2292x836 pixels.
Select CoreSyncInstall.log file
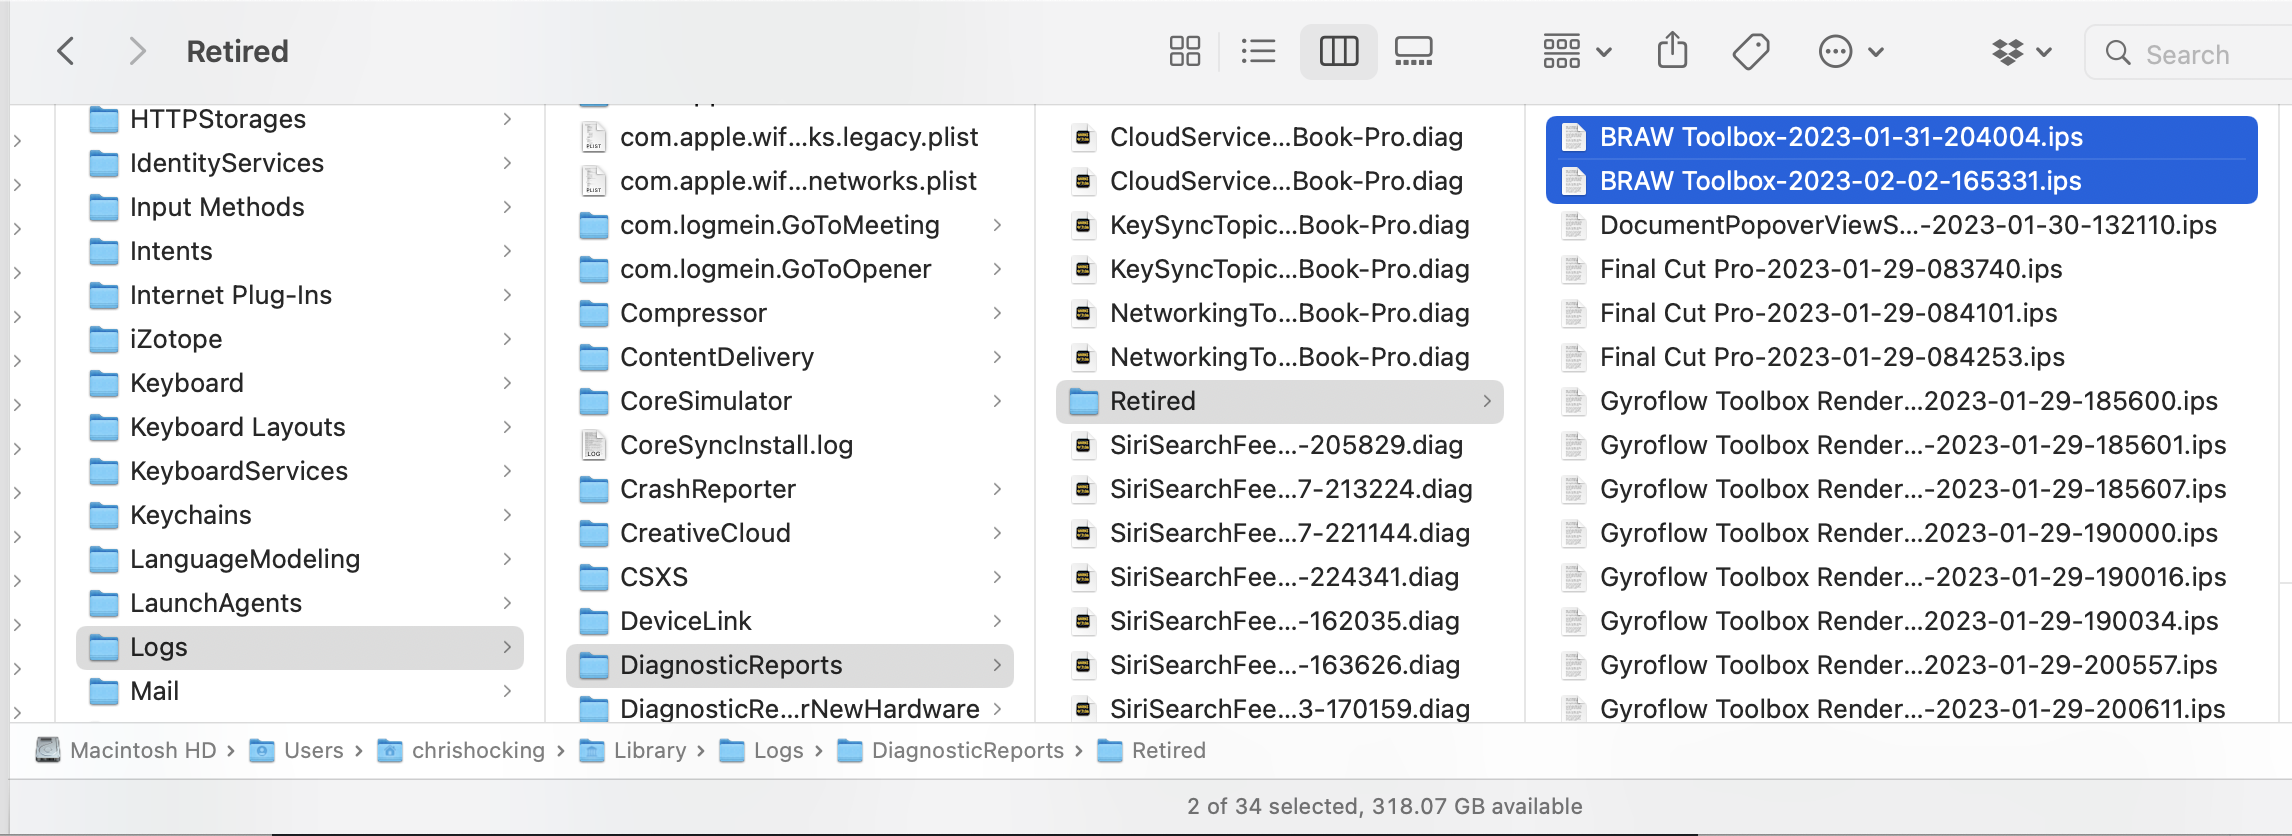[x=736, y=445]
